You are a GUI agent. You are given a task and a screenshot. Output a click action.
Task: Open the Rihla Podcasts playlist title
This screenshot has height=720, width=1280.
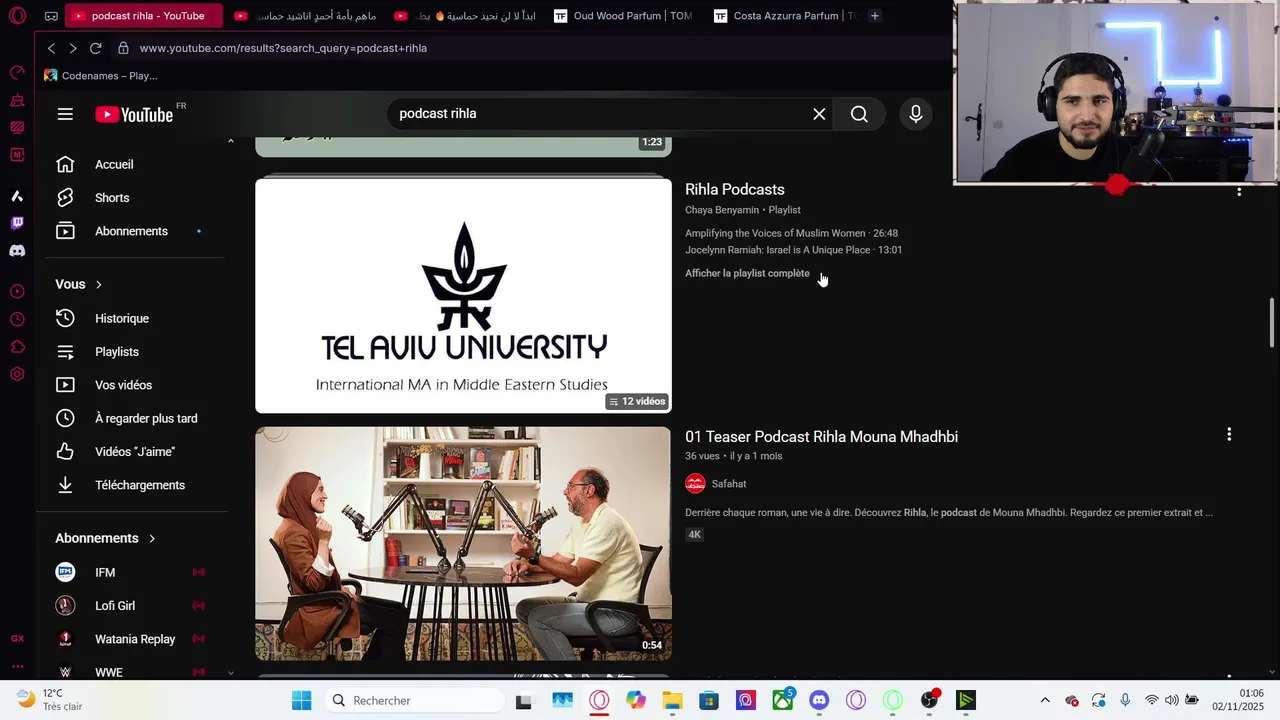[x=735, y=189]
